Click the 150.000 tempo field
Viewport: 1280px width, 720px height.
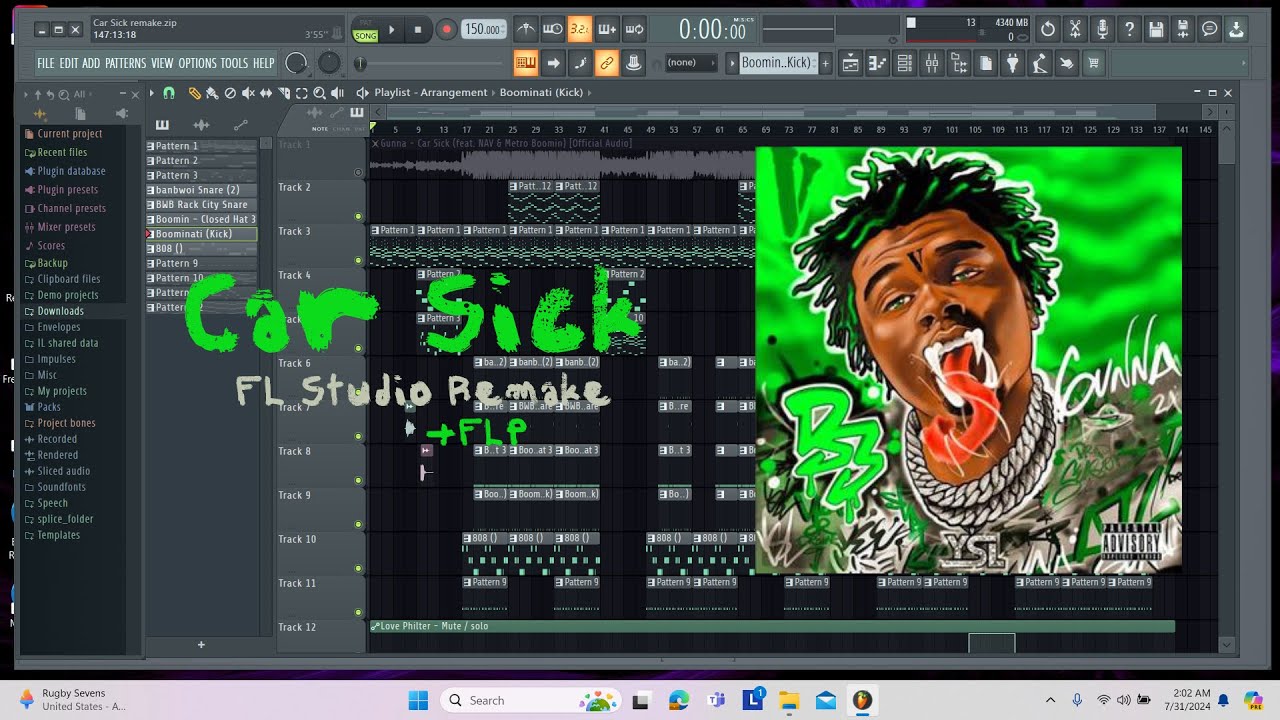484,30
